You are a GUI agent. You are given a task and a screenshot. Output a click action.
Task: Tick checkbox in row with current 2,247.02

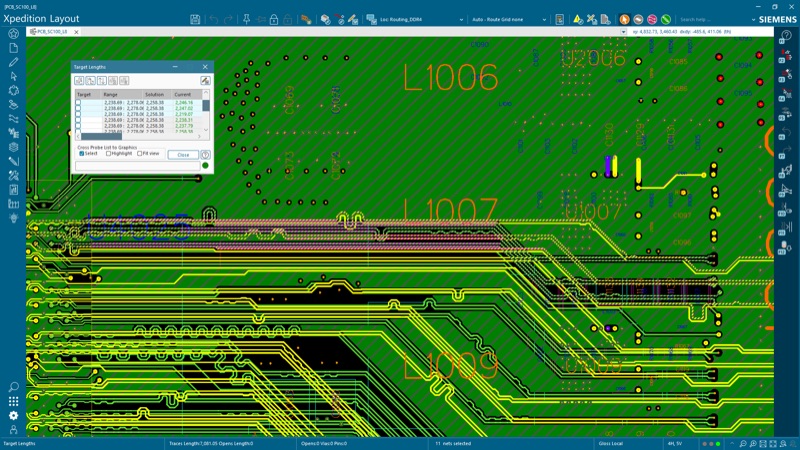tap(78, 109)
